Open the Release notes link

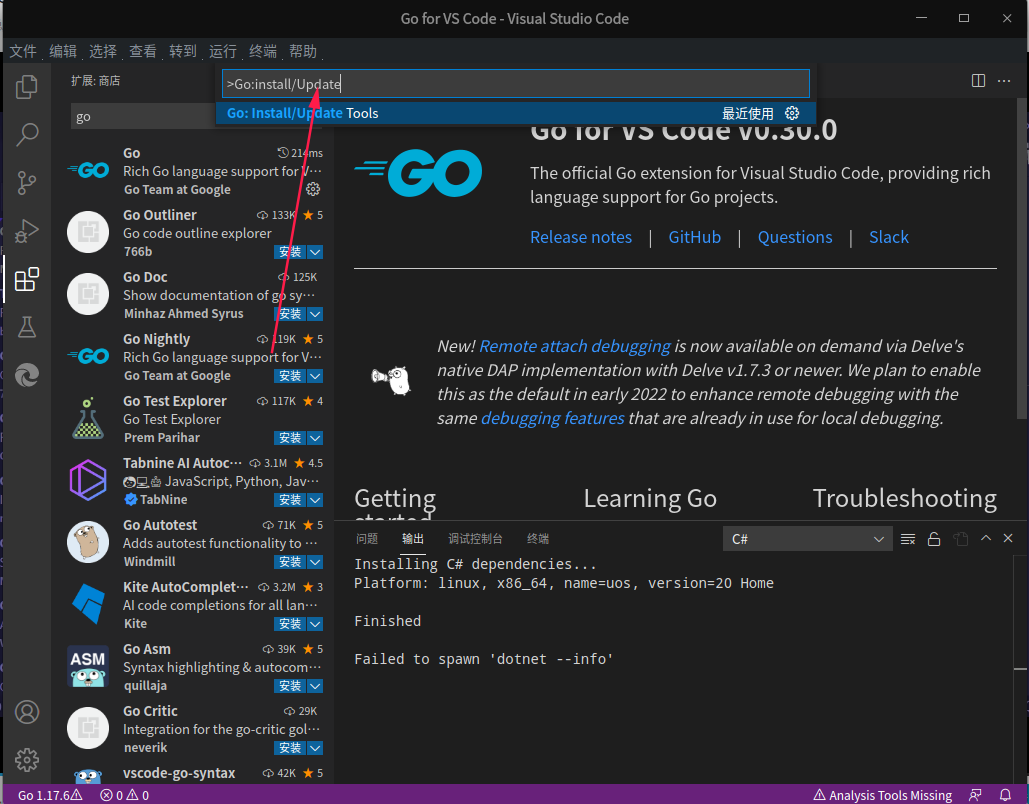click(x=581, y=237)
